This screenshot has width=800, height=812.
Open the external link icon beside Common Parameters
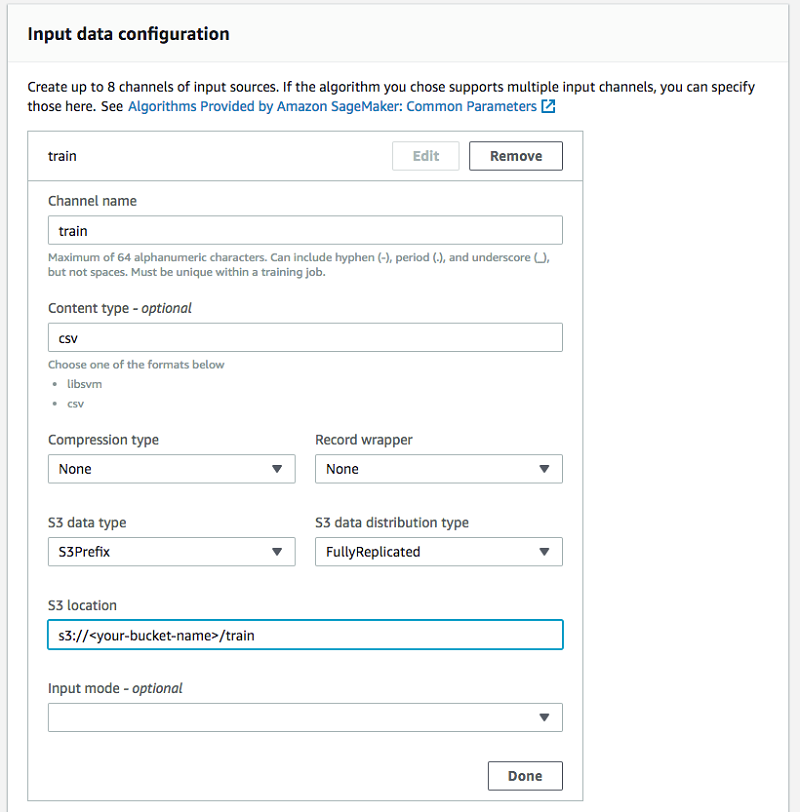[548, 107]
